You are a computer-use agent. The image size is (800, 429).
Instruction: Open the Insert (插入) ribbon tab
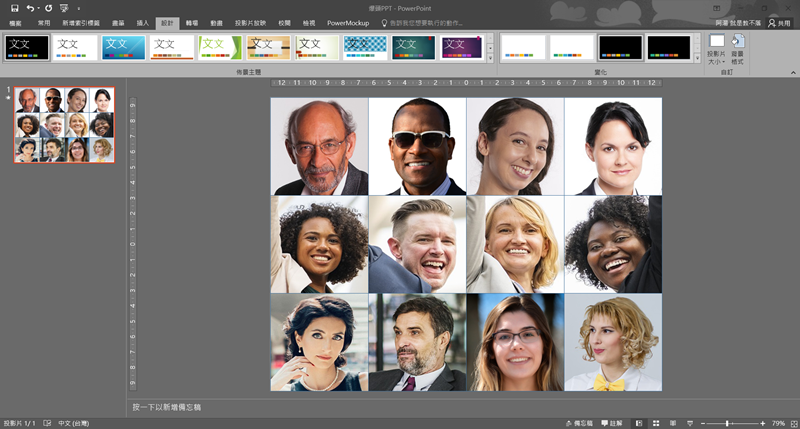142,22
